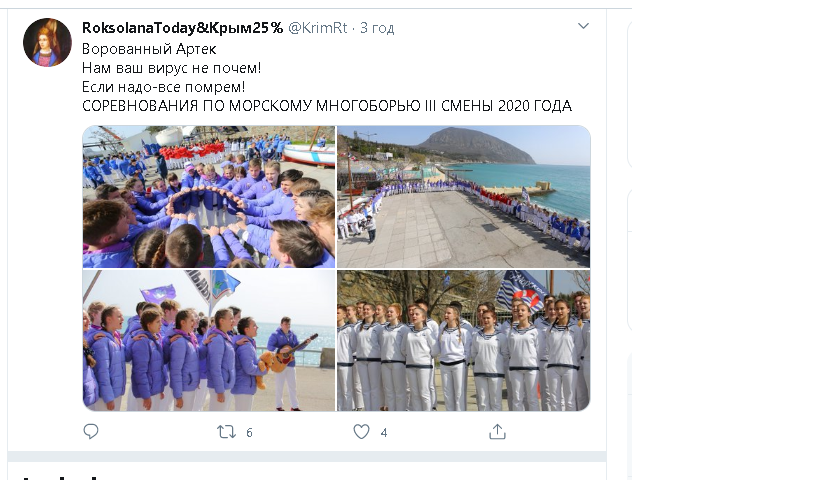This screenshot has height=480, width=819.
Task: Click the reply speech bubble icon
Action: click(x=91, y=431)
